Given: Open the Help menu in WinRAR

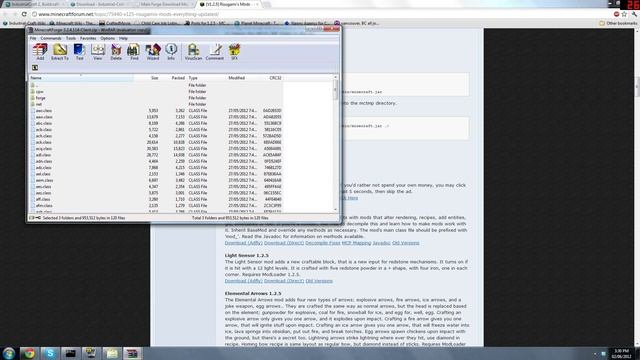Looking at the screenshot, I should point(123,38).
